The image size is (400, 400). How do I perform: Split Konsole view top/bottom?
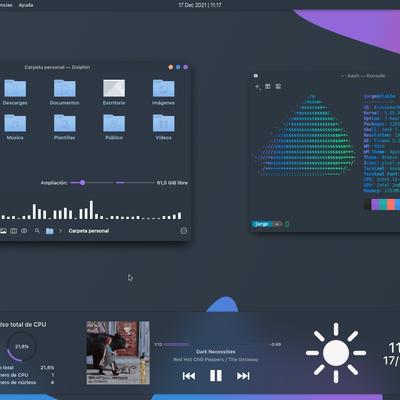(278, 86)
